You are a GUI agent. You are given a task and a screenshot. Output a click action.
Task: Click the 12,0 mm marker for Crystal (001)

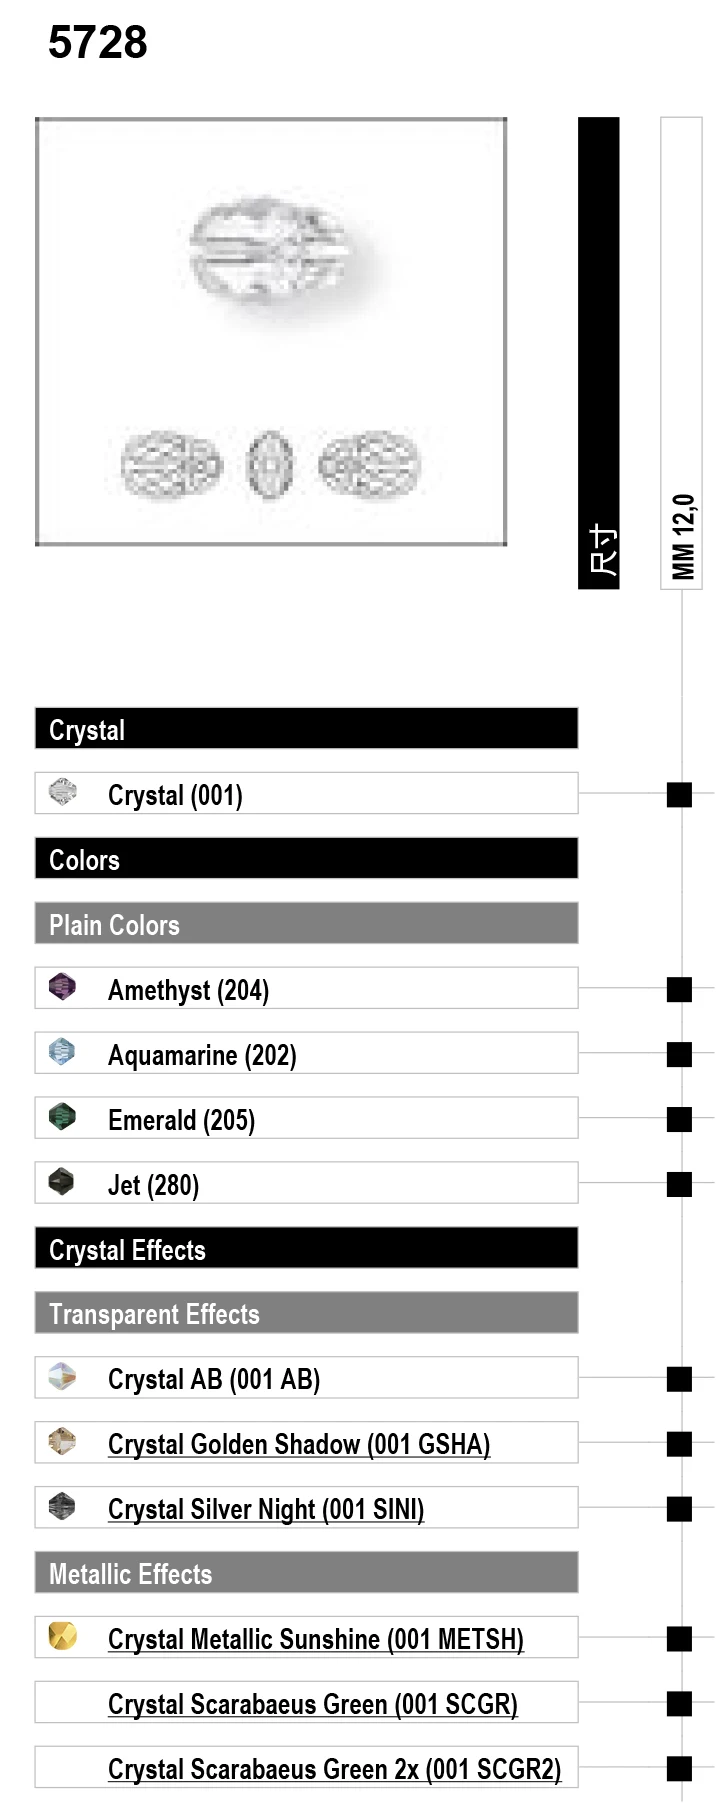680,795
